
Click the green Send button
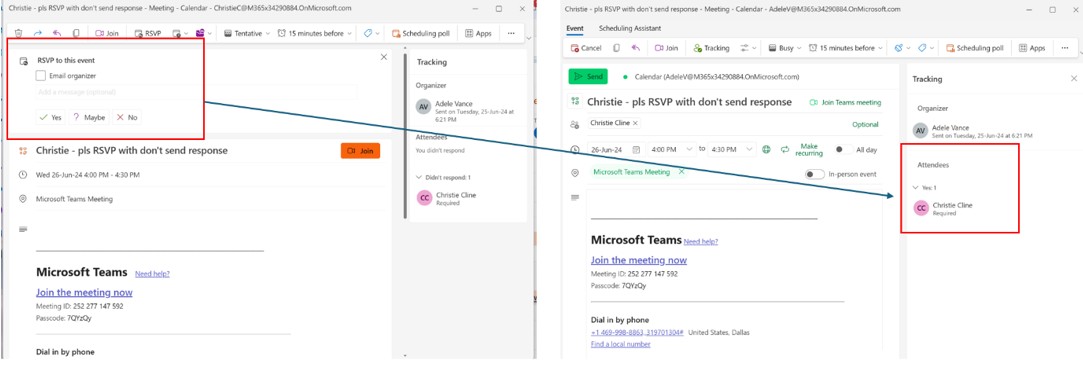click(x=588, y=77)
